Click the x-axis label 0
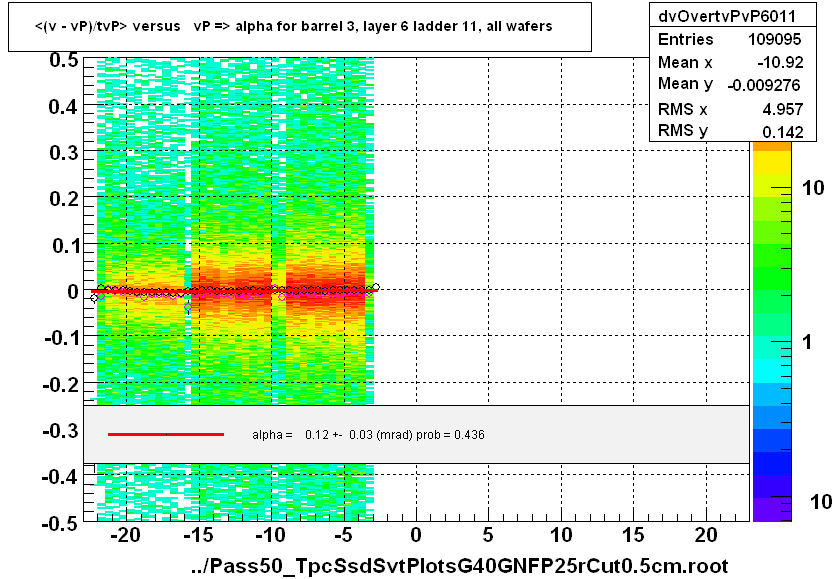The image size is (833, 579). [416, 535]
